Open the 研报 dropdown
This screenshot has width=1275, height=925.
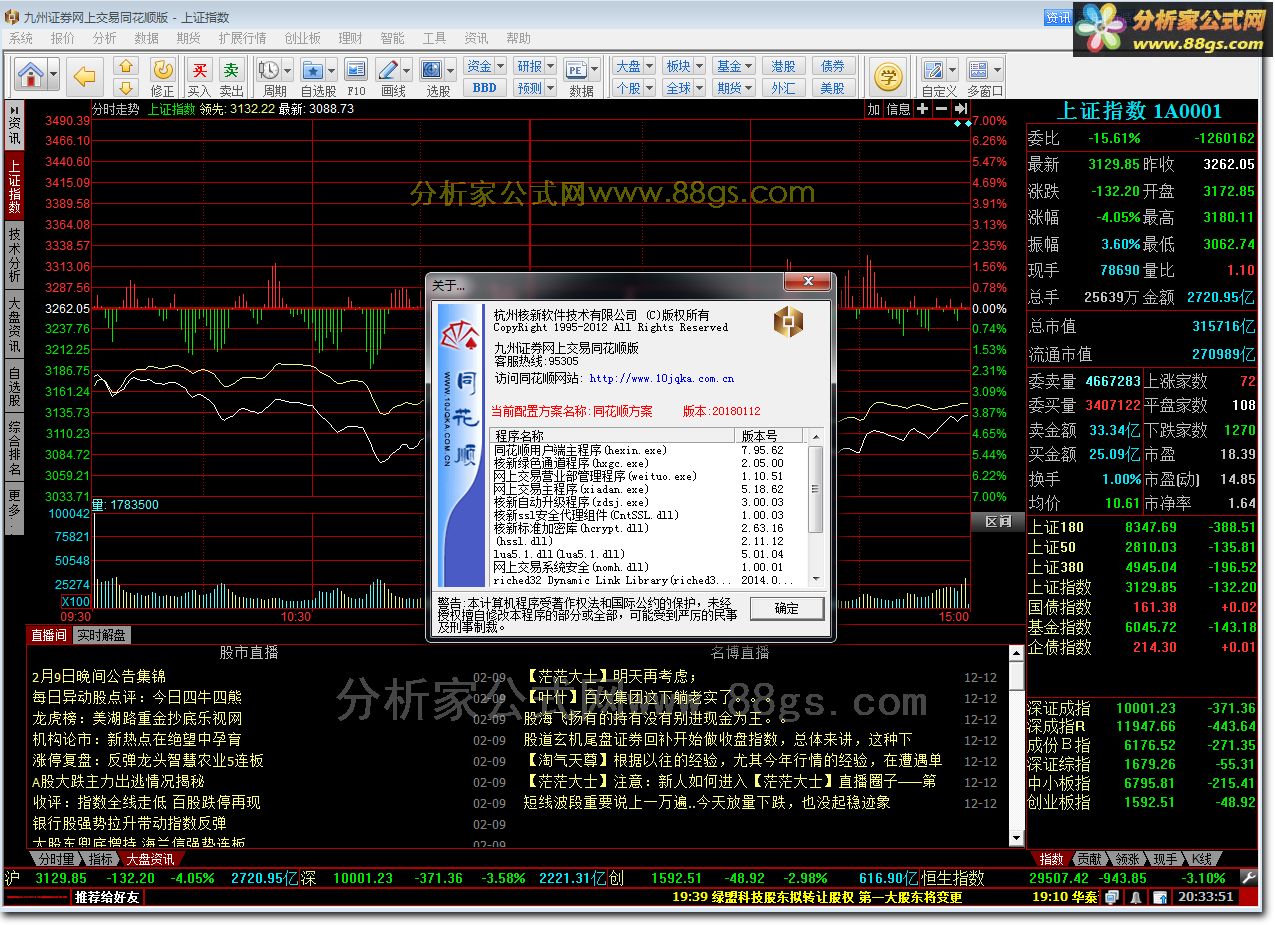[x=535, y=66]
